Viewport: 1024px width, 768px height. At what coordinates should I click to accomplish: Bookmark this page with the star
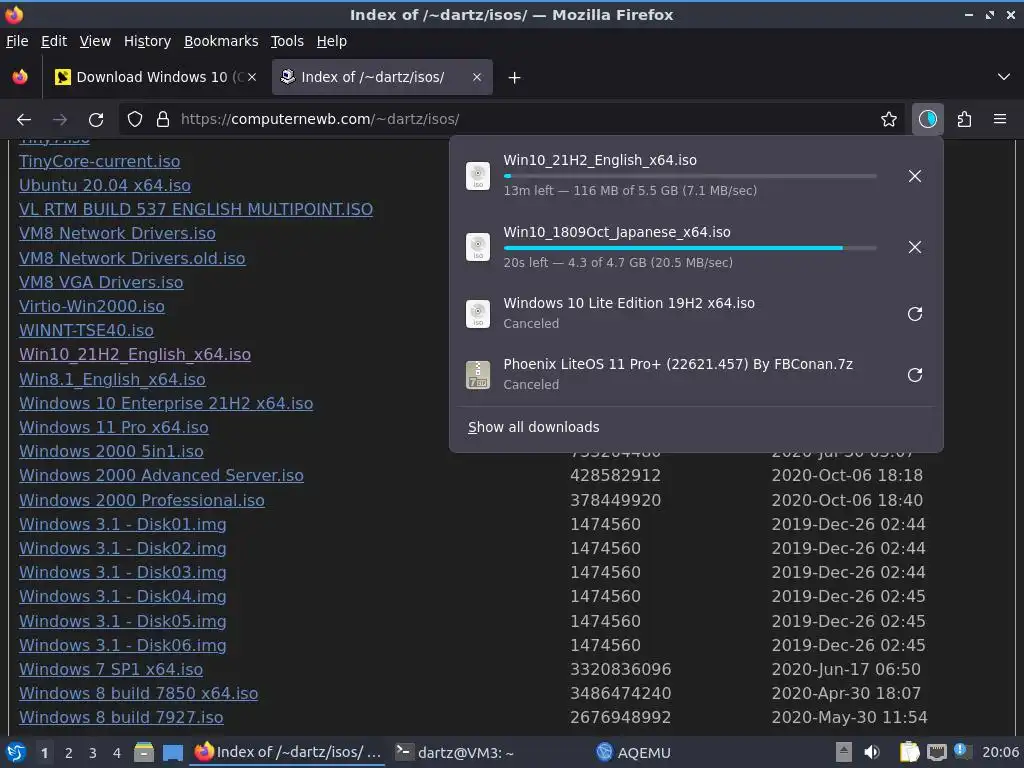click(x=889, y=120)
